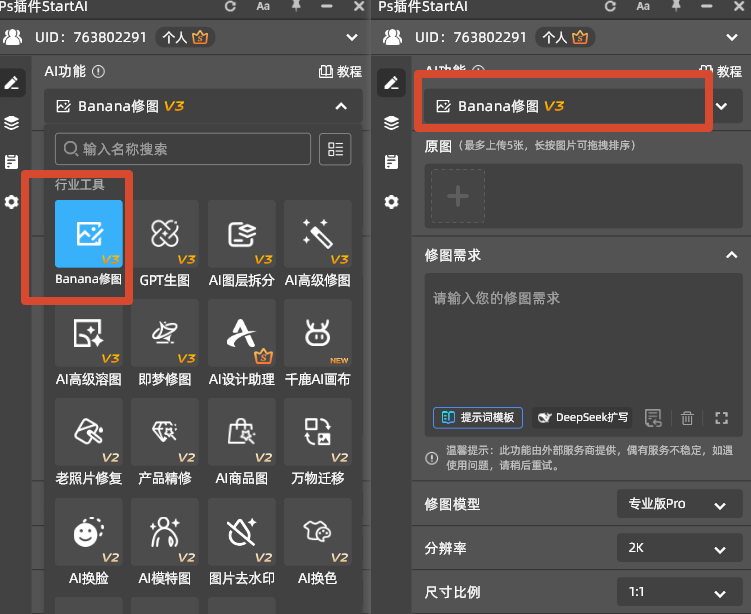Click the user avatar icon in left panel
This screenshot has width=751, height=614.
point(13,37)
